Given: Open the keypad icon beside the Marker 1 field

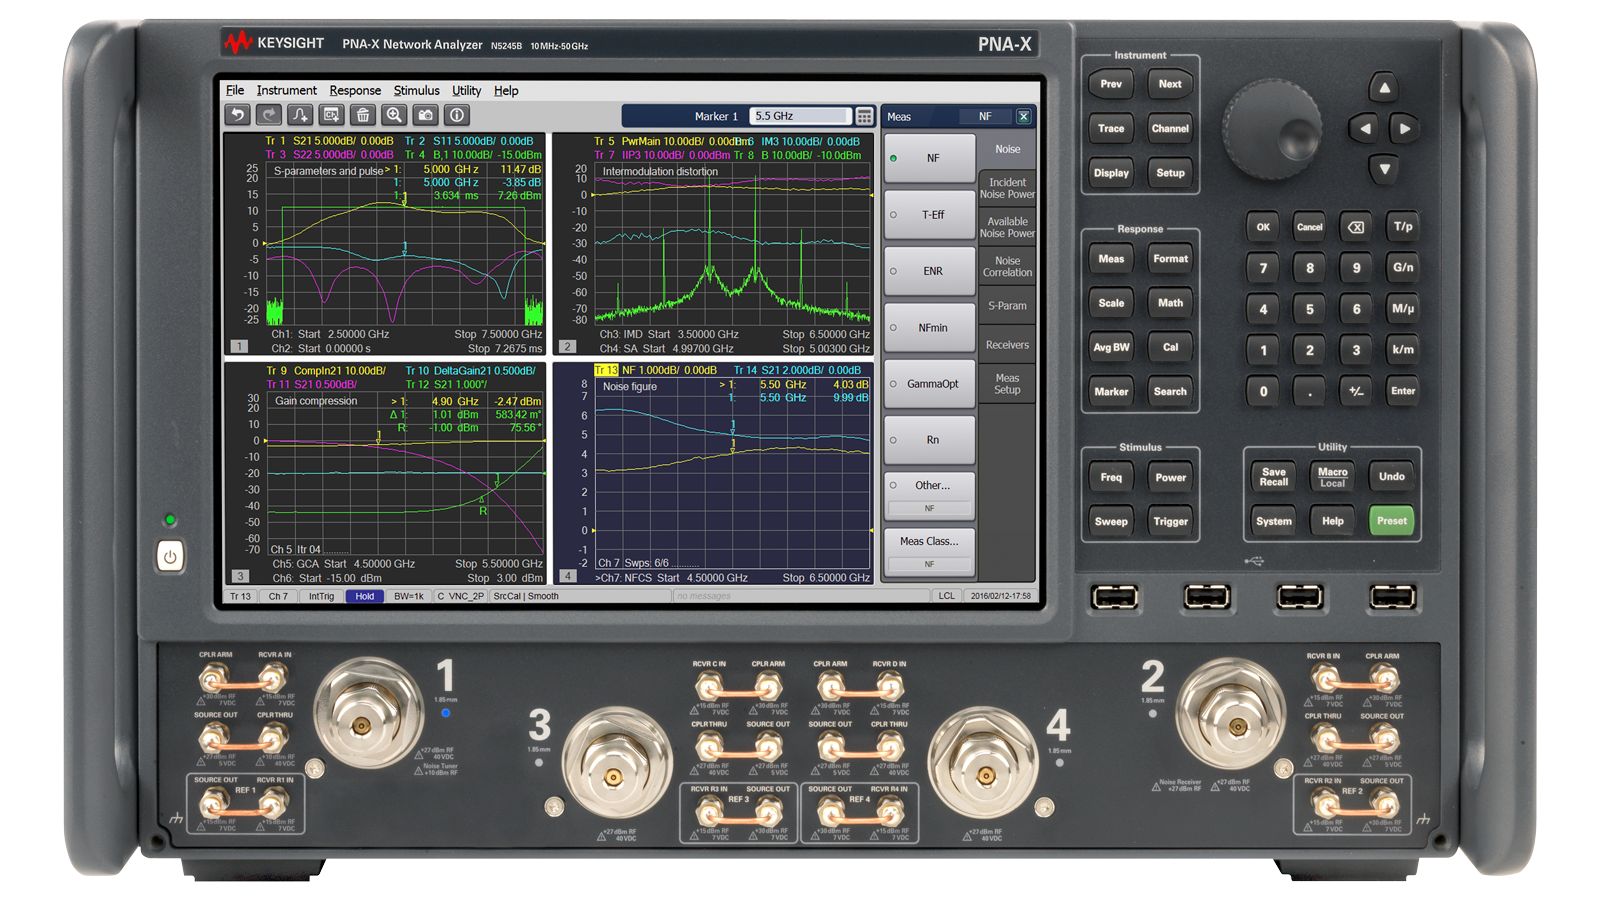Looking at the screenshot, I should click(x=863, y=116).
